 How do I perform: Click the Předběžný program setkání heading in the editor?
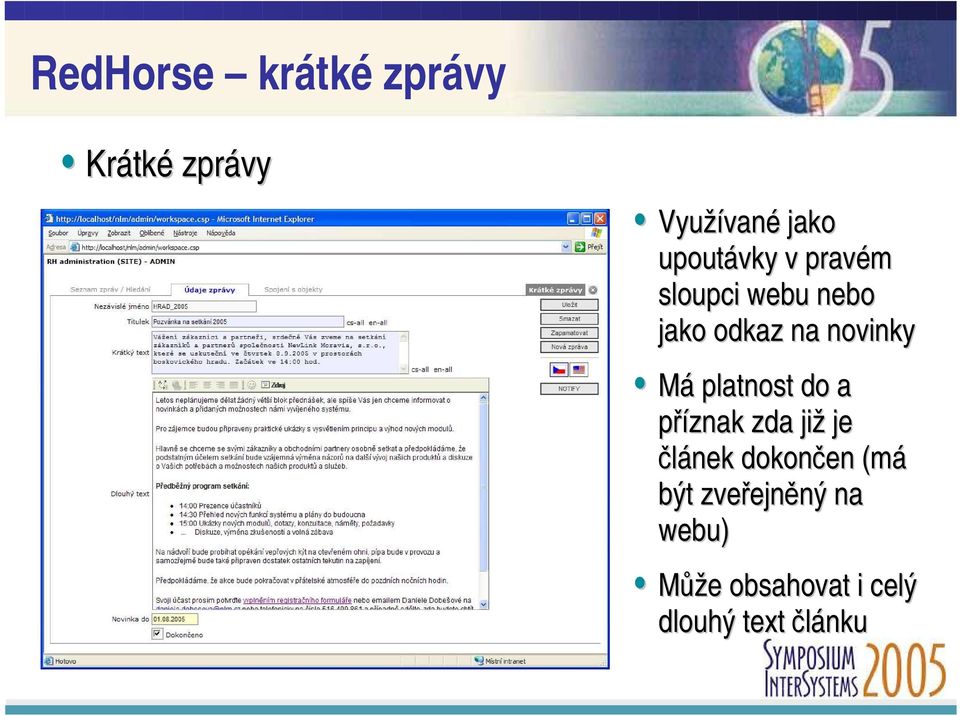(202, 486)
